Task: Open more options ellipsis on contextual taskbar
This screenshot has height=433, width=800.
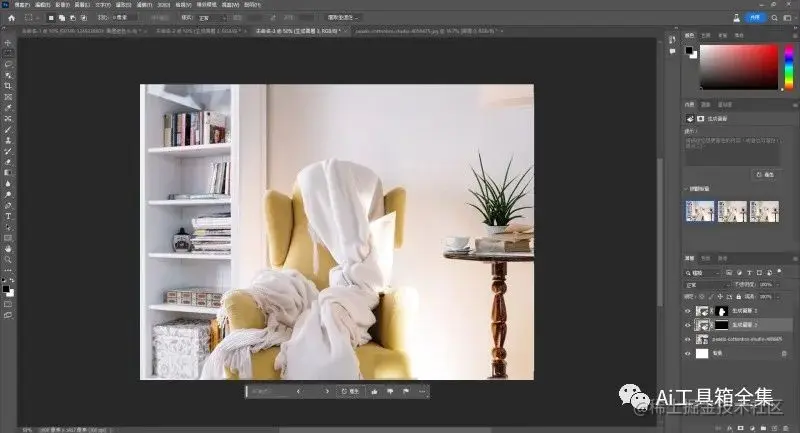Action: (x=422, y=391)
